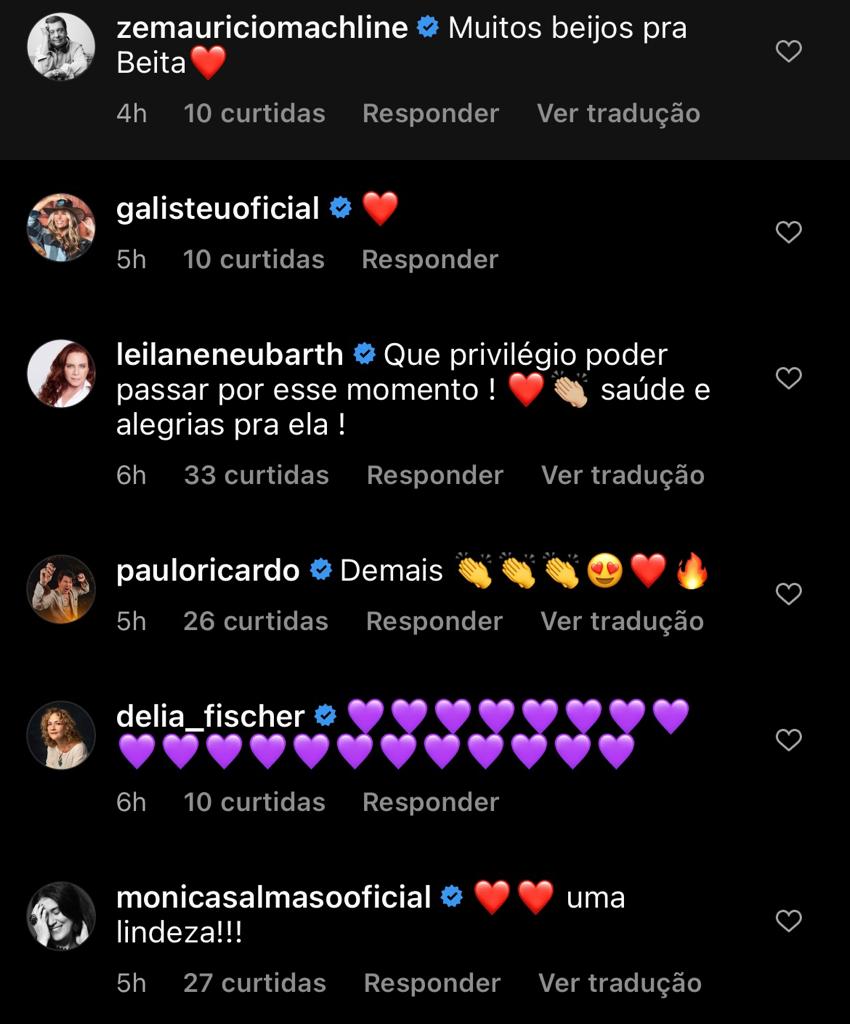Screen dimensions: 850x1024
Task: Visit the monicasalmasooficial username
Action: click(273, 897)
